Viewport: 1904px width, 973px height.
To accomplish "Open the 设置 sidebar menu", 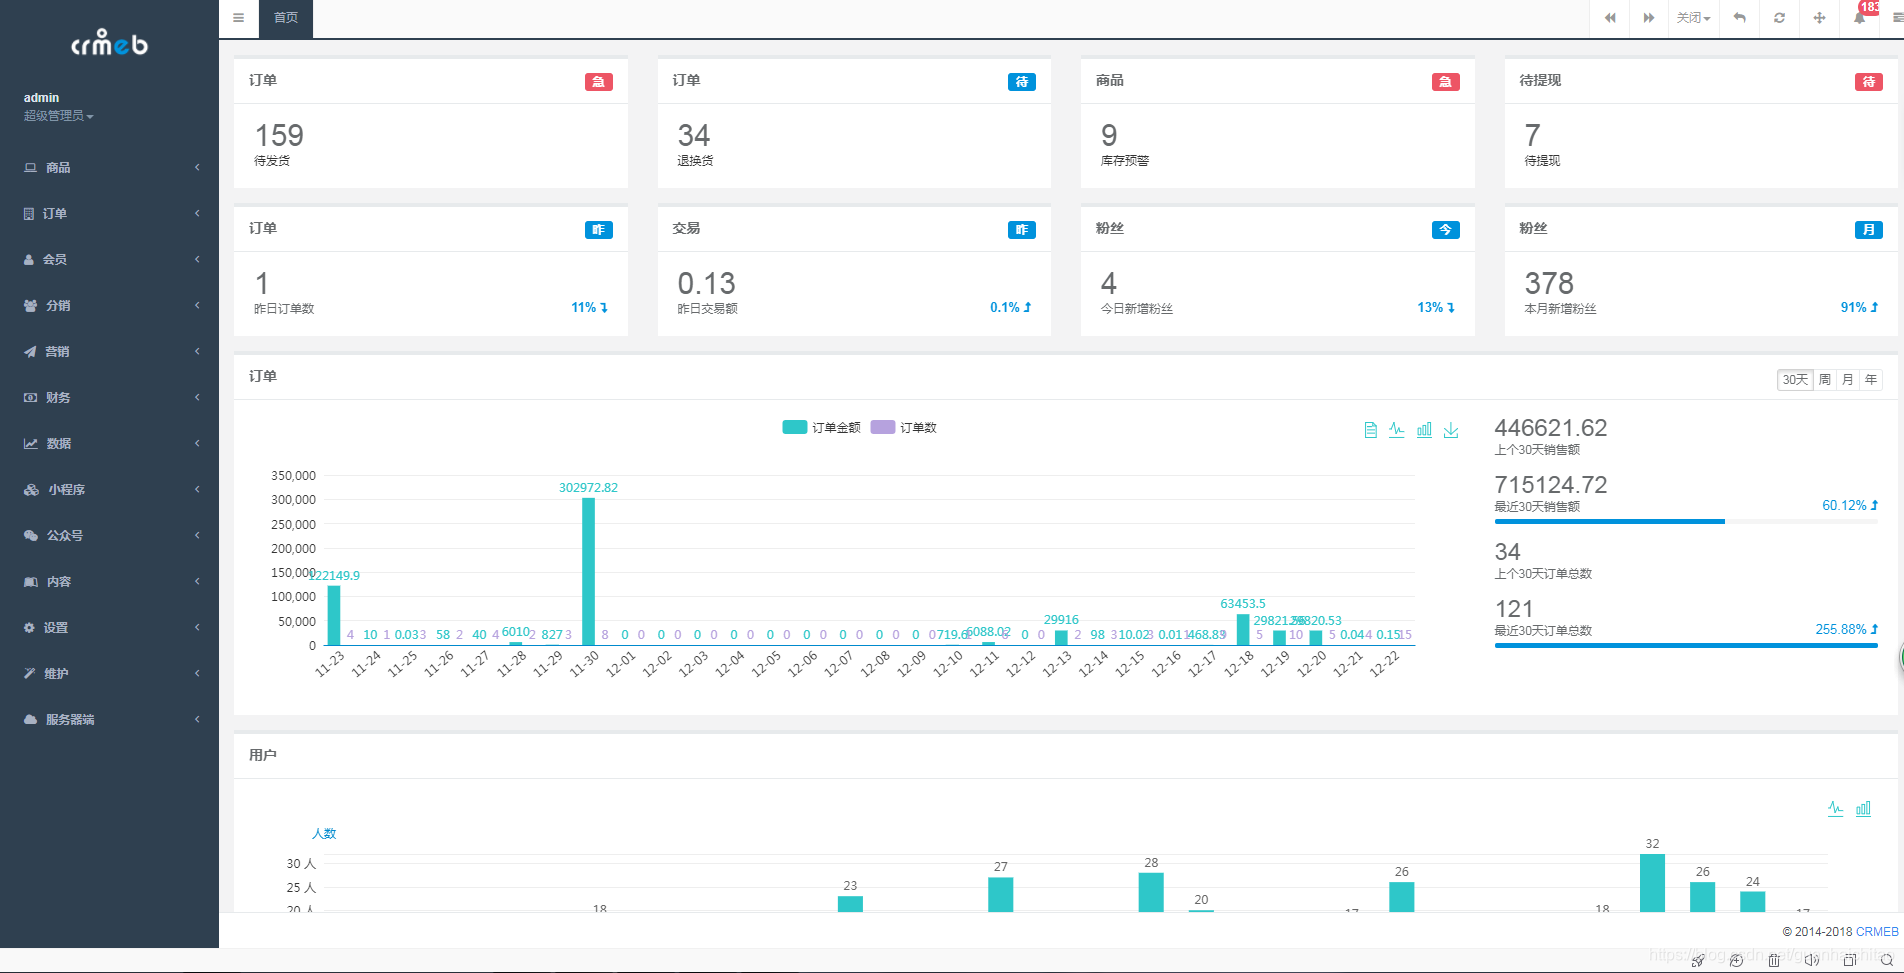I will point(110,627).
